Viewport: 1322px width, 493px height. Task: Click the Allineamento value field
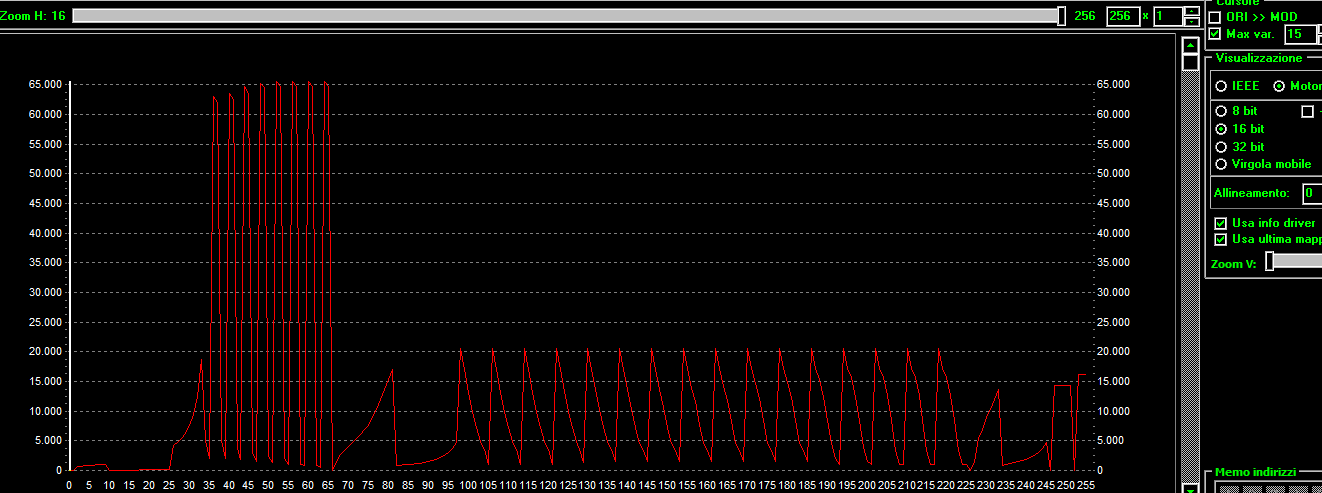pyautogui.click(x=1312, y=193)
